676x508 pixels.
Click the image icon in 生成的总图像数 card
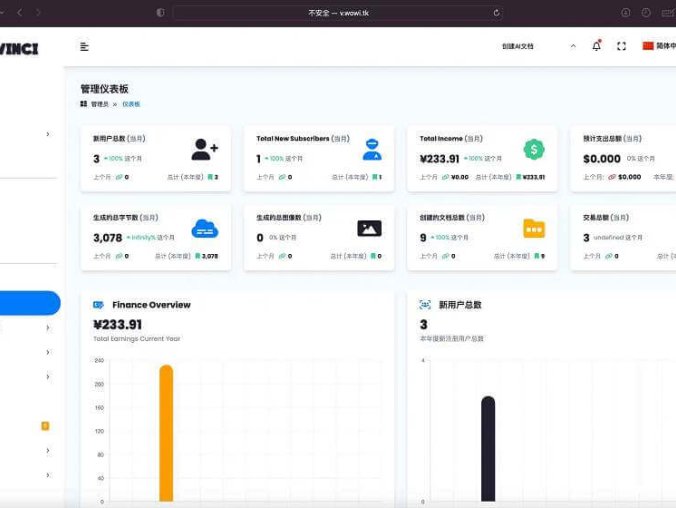tap(369, 229)
